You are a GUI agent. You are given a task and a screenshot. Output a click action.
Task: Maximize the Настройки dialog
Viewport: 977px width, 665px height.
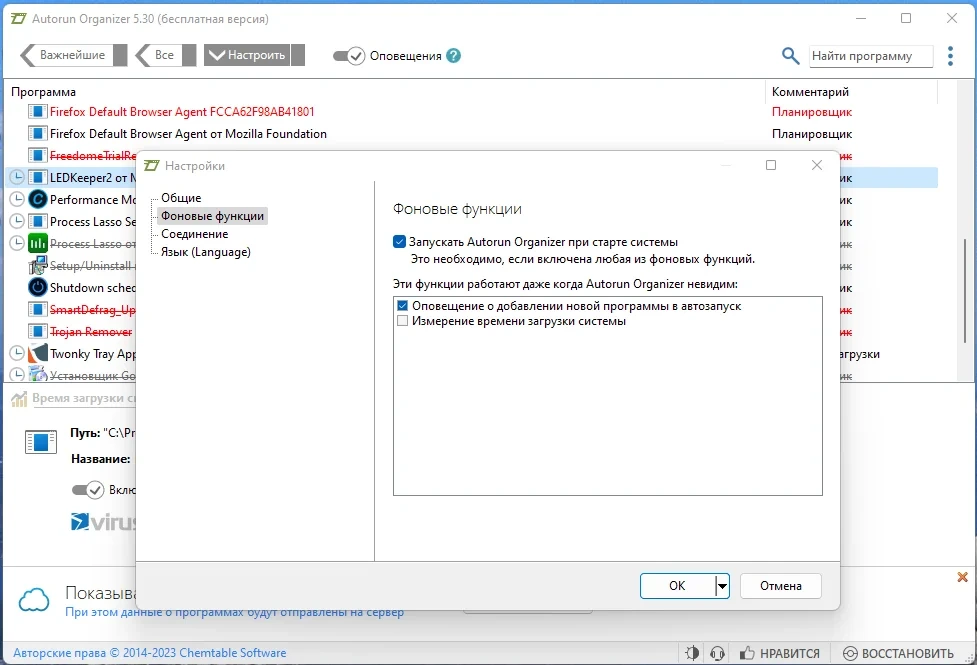point(771,165)
